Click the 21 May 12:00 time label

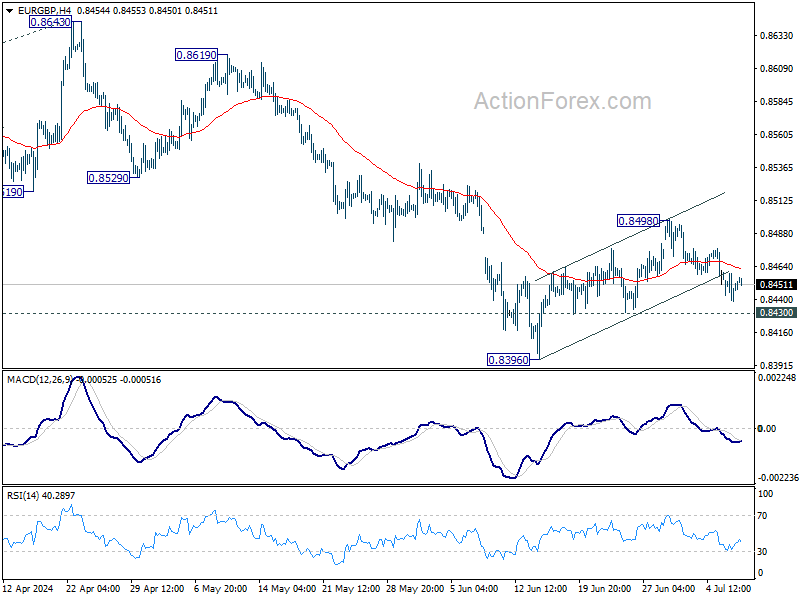349,589
